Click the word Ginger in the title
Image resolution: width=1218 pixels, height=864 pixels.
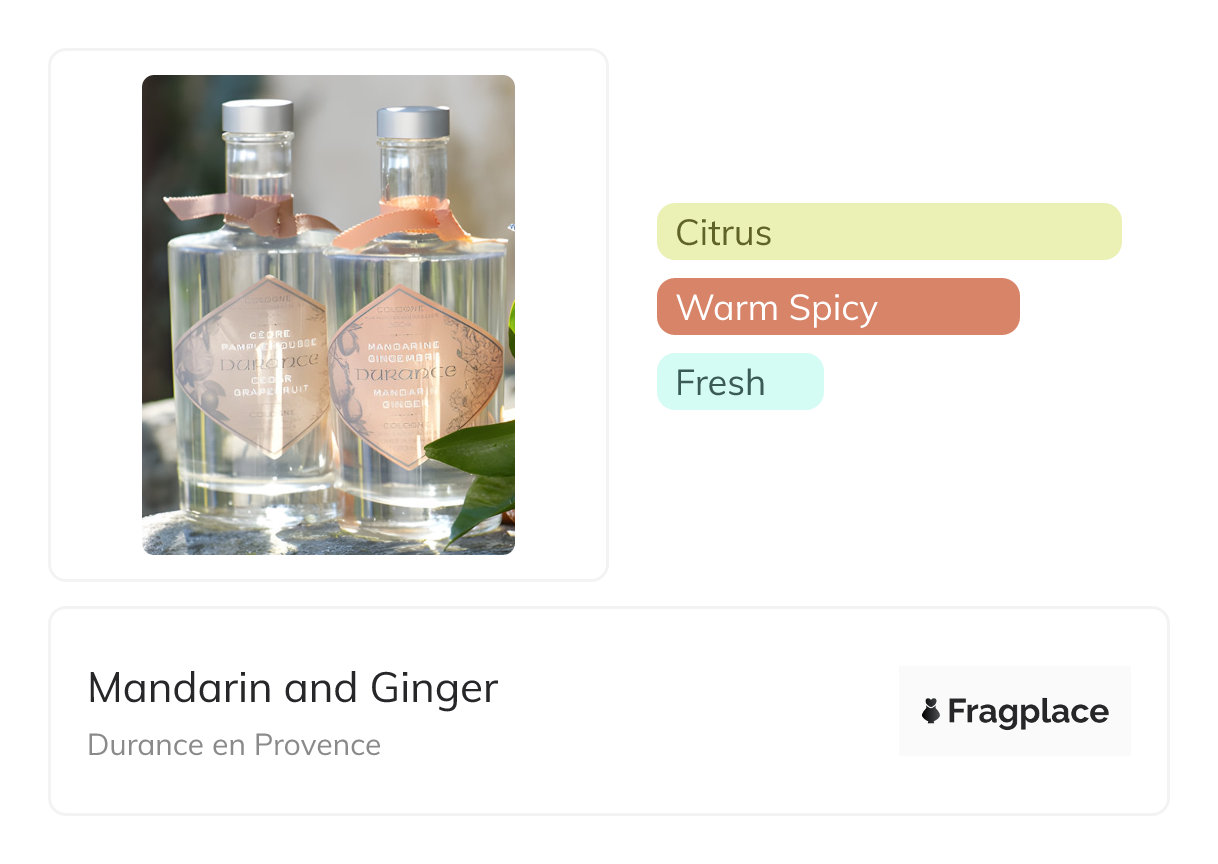pyautogui.click(x=433, y=688)
